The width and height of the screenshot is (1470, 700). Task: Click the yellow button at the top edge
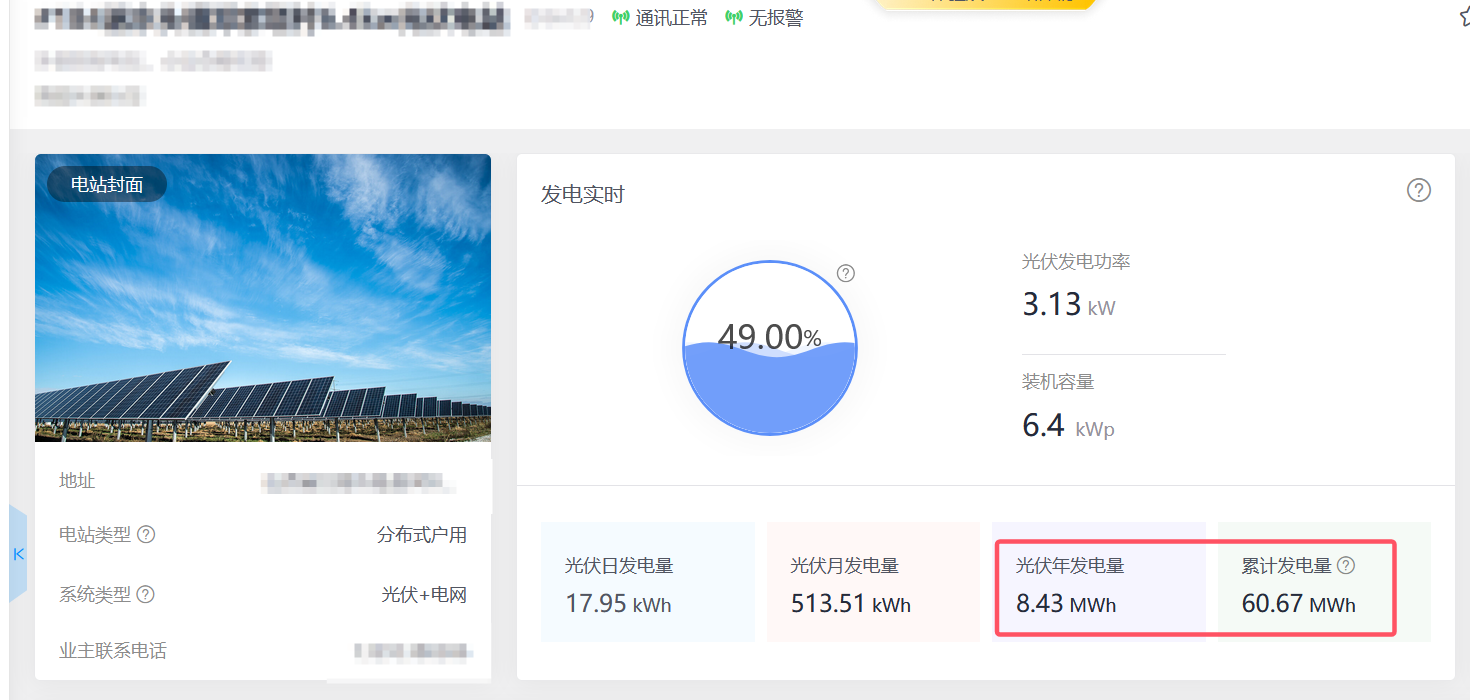click(x=985, y=3)
